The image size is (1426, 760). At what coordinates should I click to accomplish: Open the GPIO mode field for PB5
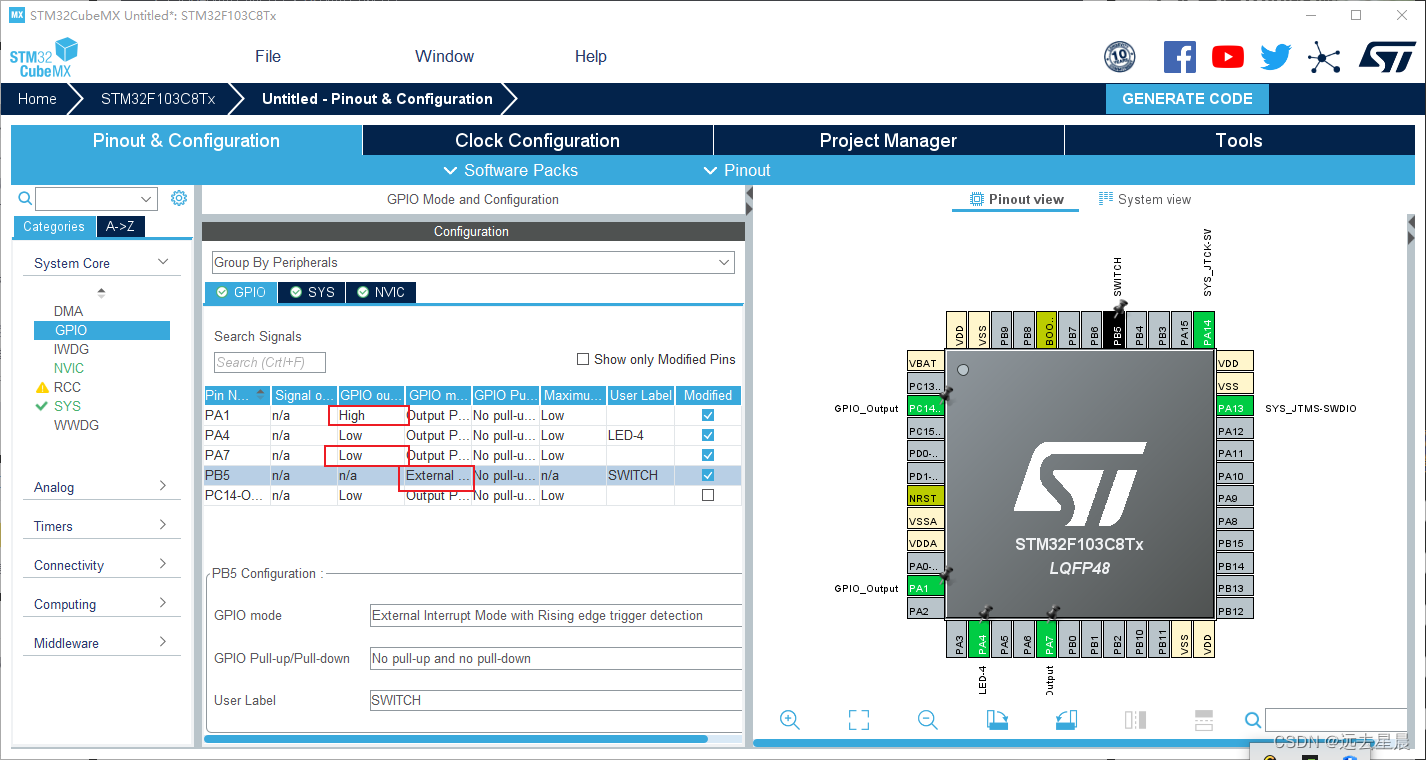(556, 615)
